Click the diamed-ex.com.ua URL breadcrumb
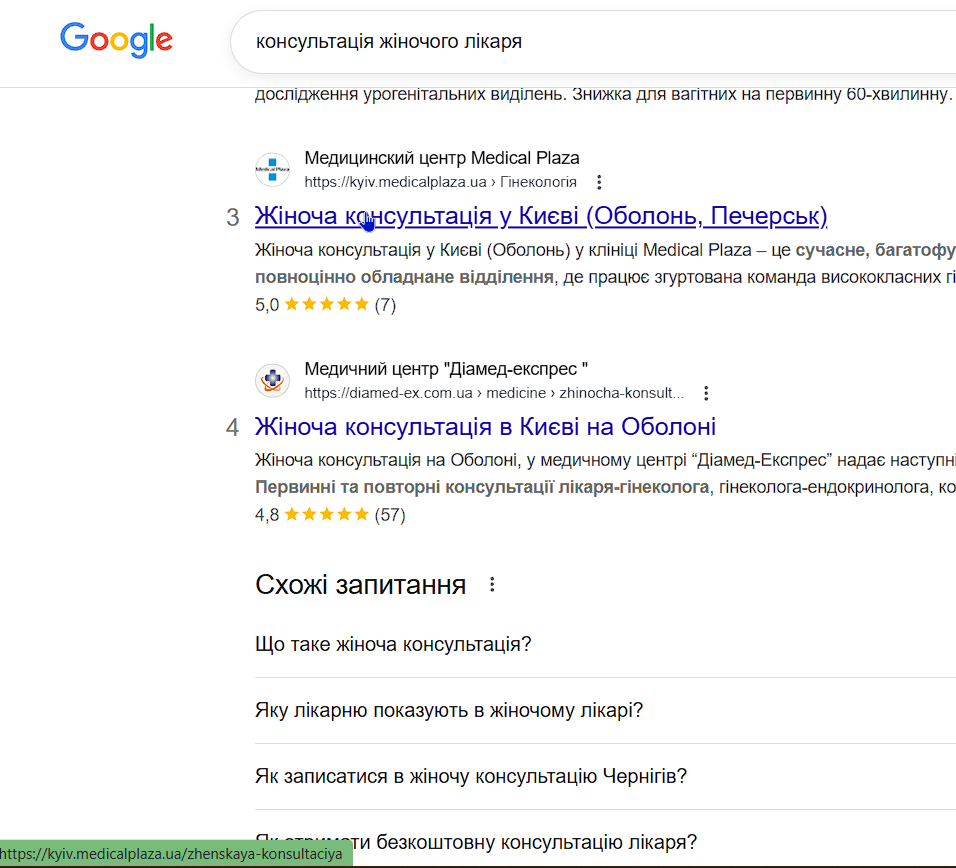956x868 pixels. [494, 393]
